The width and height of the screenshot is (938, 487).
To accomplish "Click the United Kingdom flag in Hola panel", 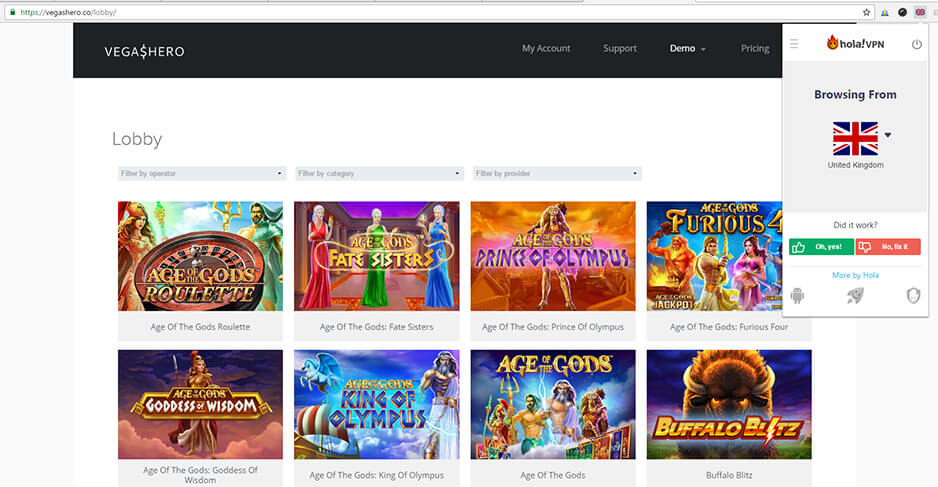I will 855,138.
